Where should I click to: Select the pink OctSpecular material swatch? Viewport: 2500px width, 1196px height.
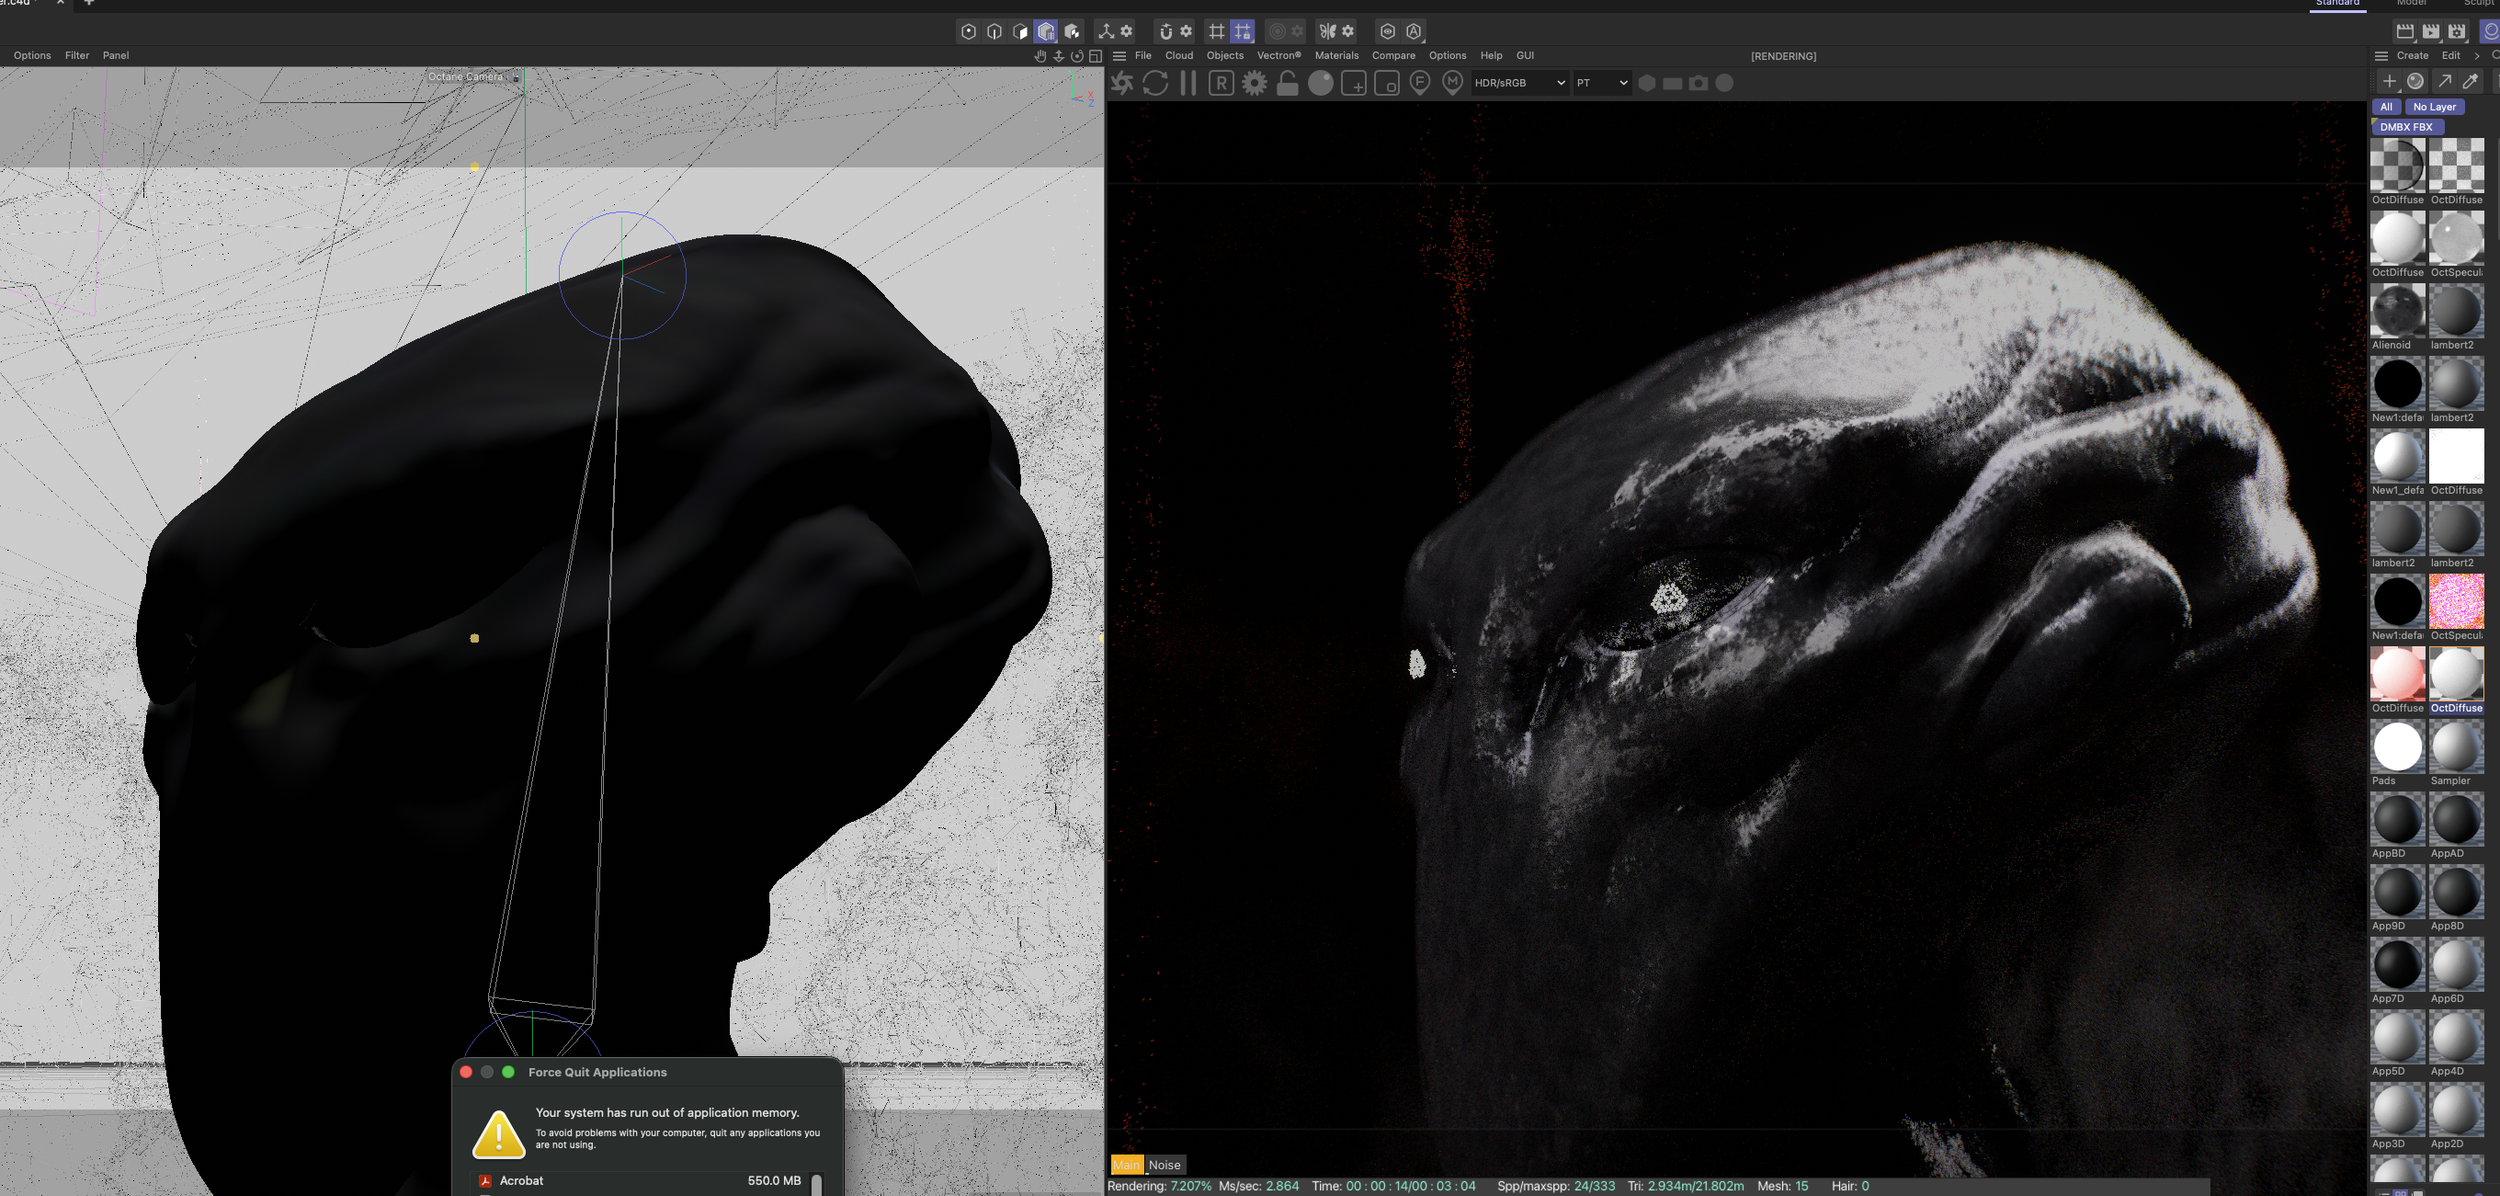point(2456,601)
